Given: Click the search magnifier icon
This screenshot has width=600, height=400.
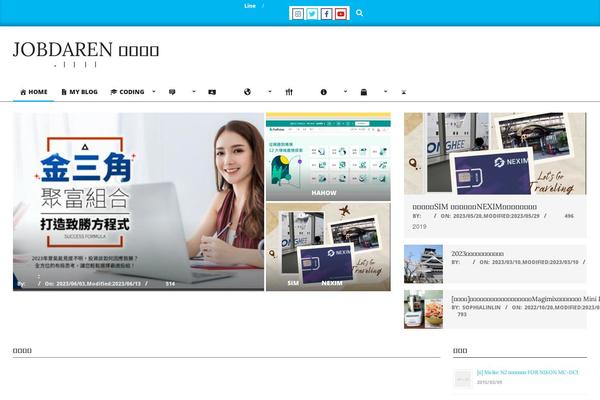Looking at the screenshot, I should pyautogui.click(x=359, y=13).
